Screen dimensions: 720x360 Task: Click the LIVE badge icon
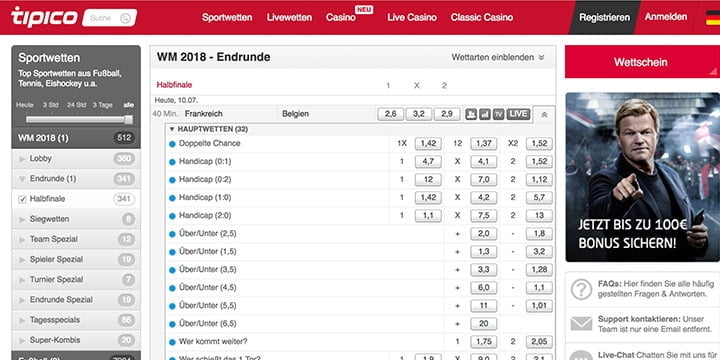pyautogui.click(x=518, y=114)
